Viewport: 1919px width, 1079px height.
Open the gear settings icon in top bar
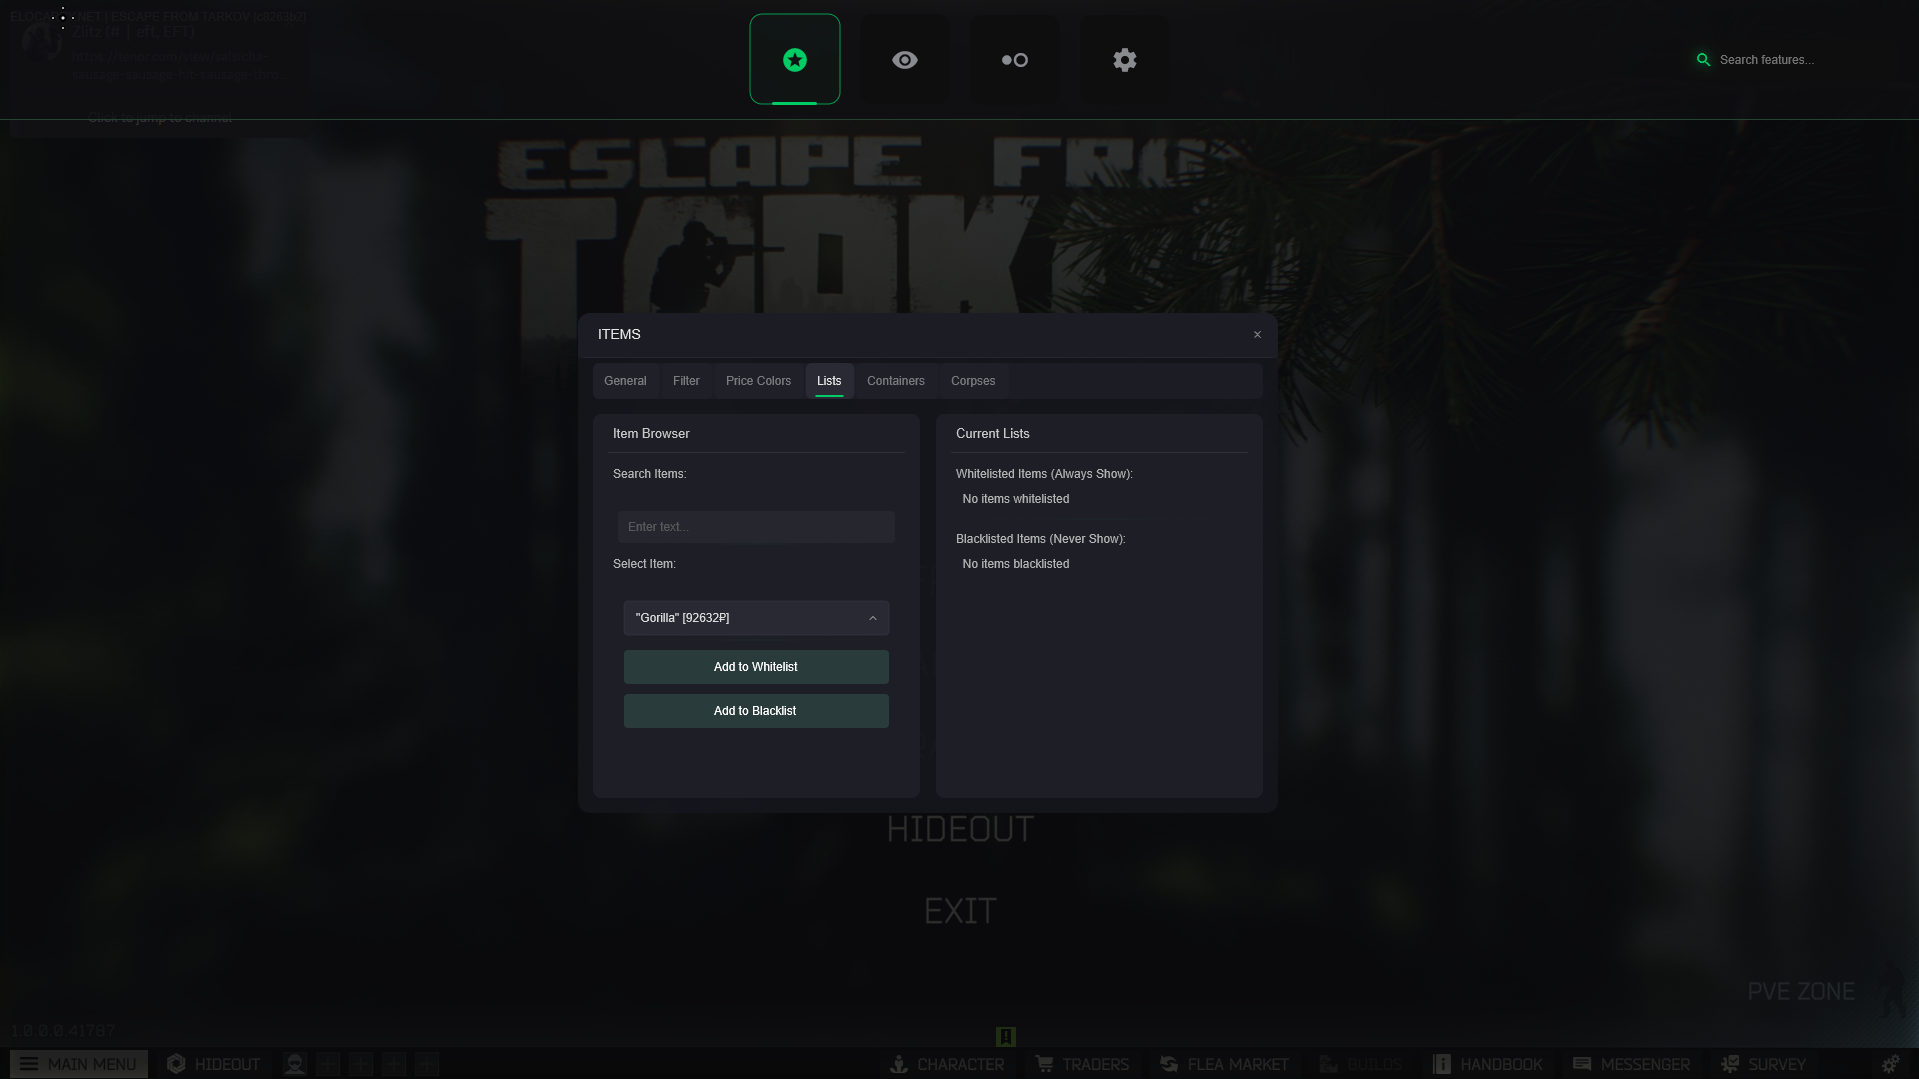[x=1125, y=60]
